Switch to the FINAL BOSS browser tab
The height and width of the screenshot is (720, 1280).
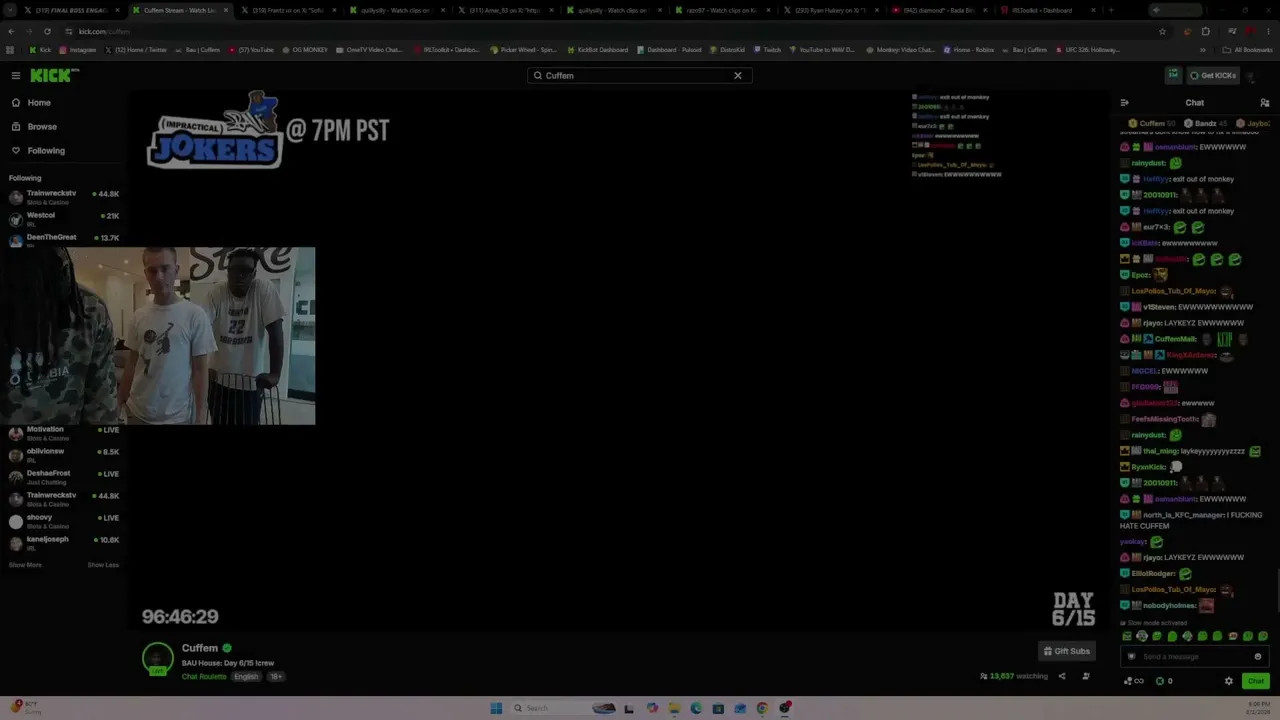pos(70,10)
